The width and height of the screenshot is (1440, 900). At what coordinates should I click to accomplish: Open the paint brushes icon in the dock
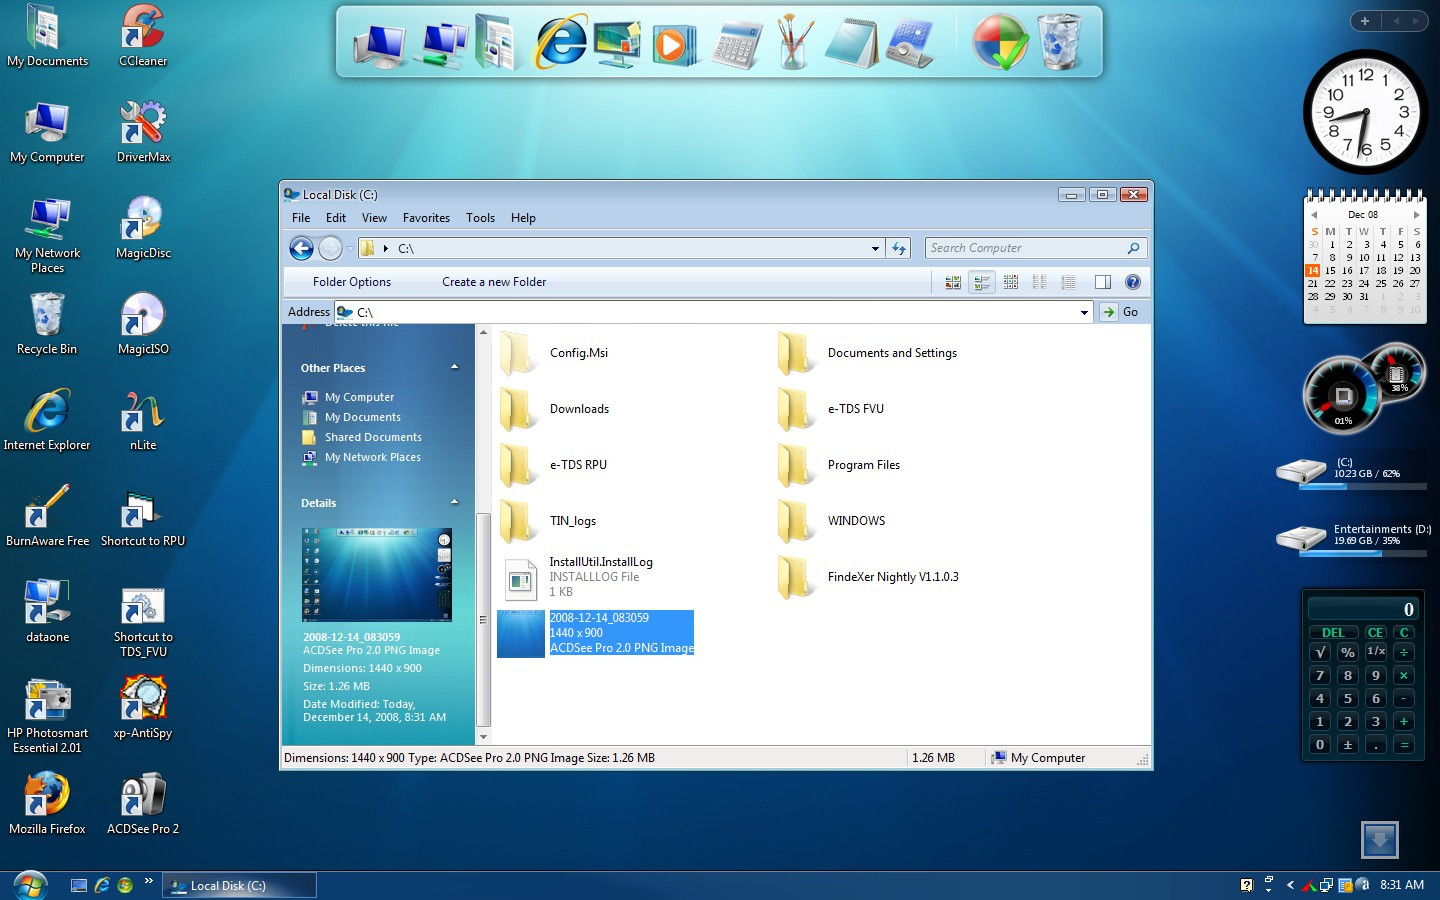(x=795, y=42)
